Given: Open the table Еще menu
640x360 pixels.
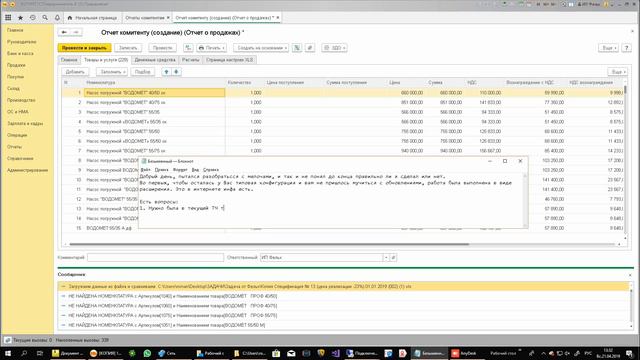Looking at the screenshot, I should 618,72.
